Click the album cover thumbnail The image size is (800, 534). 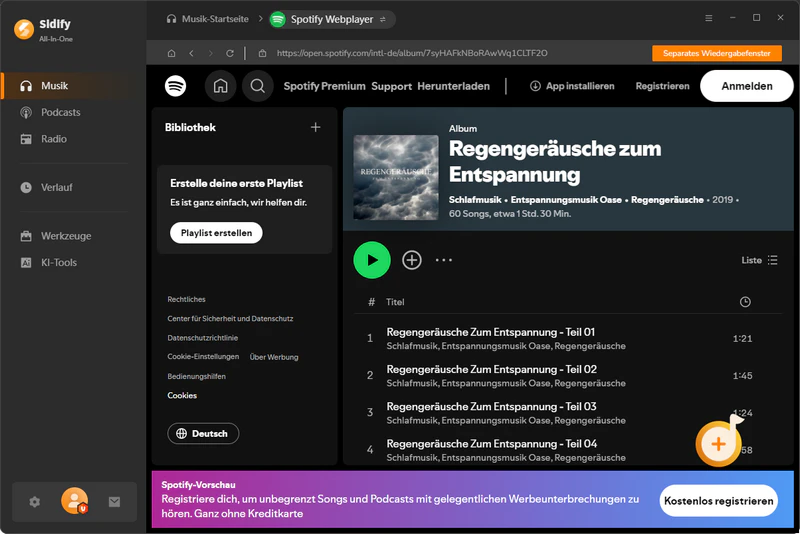pyautogui.click(x=396, y=177)
